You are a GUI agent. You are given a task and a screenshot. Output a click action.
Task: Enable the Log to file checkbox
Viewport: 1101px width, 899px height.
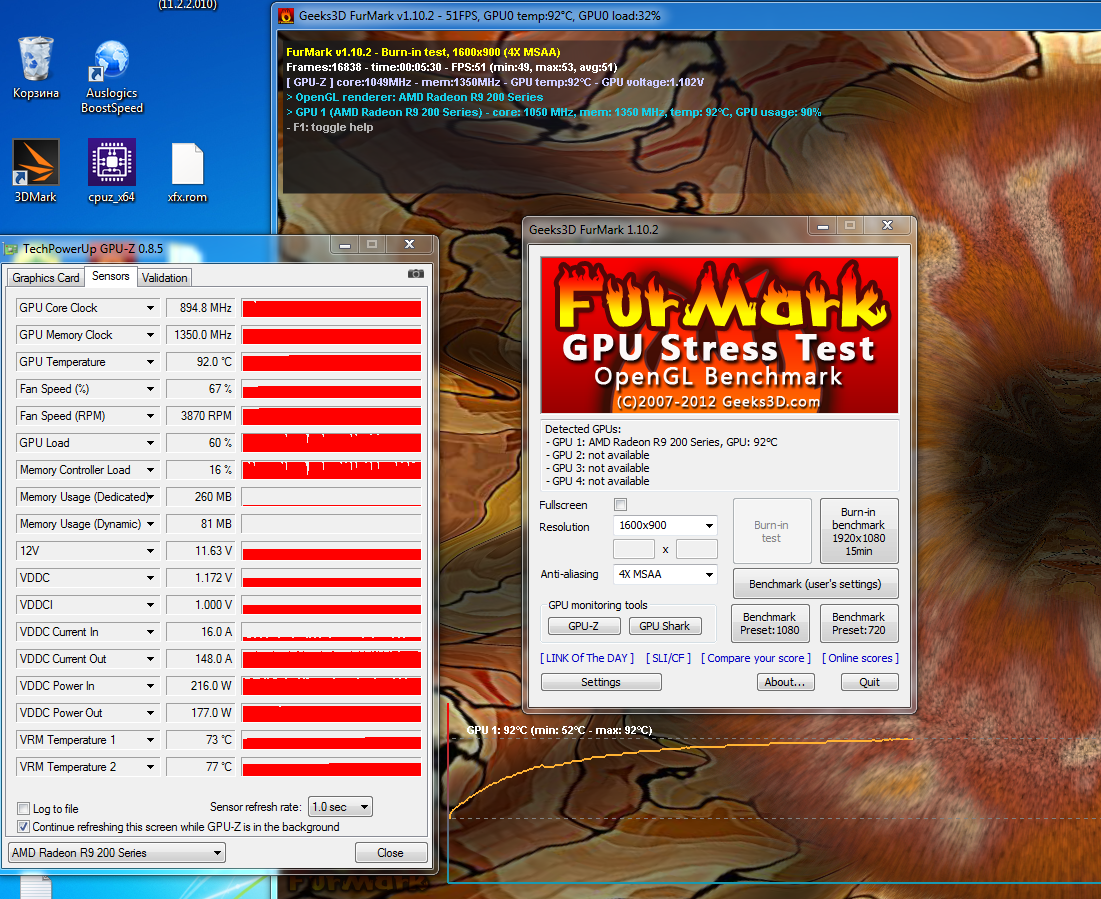(23, 808)
